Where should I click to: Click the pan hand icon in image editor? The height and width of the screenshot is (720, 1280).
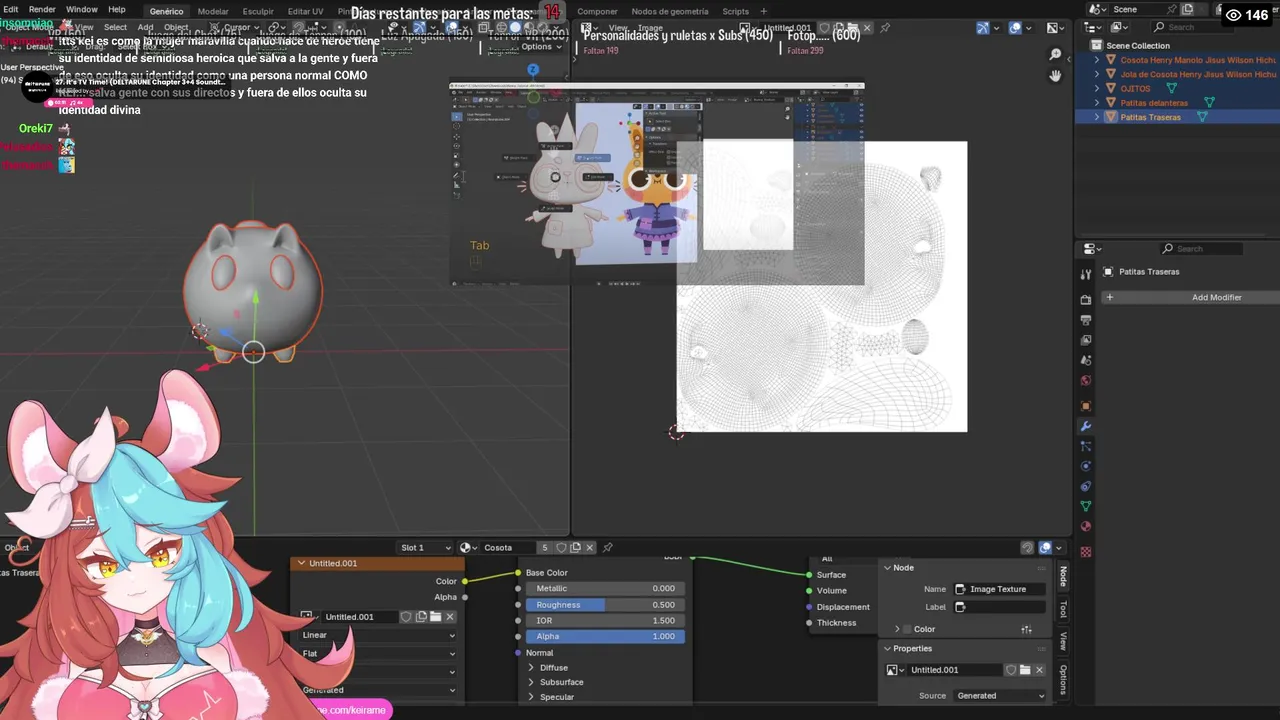pyautogui.click(x=1055, y=75)
